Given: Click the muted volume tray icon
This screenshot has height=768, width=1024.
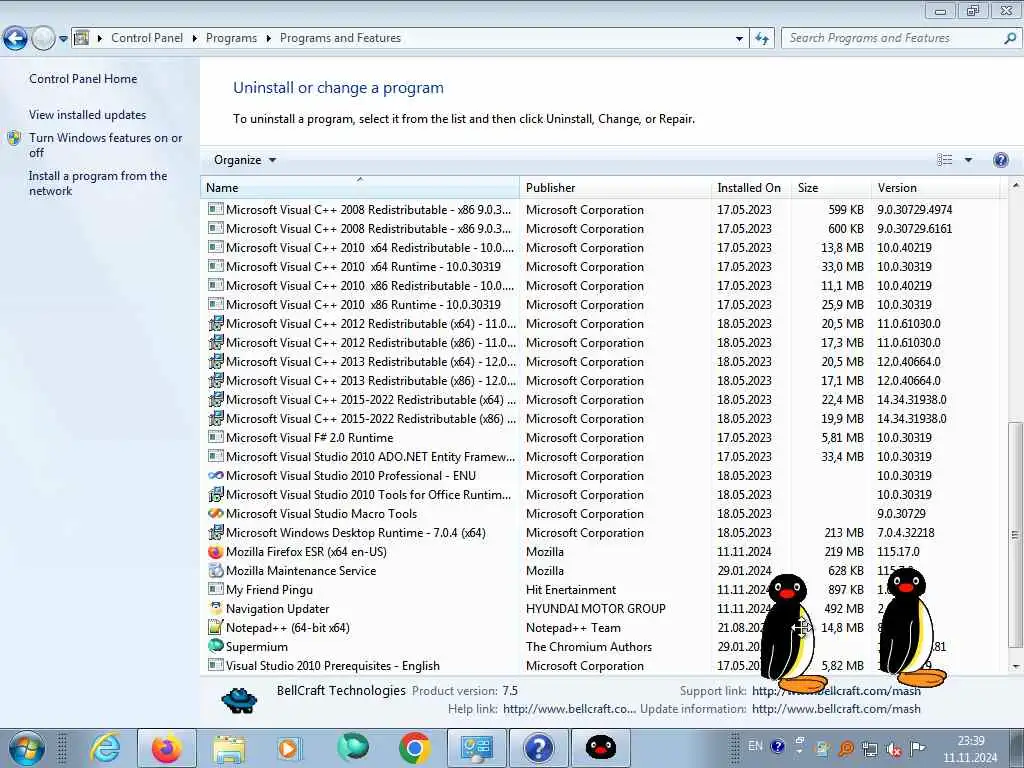Looking at the screenshot, I should tap(893, 749).
